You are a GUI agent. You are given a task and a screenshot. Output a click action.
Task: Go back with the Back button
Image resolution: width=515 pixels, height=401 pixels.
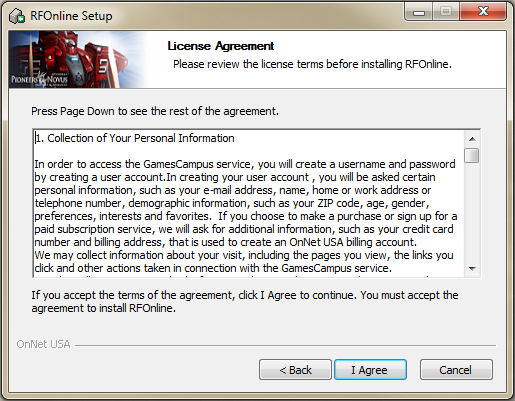click(x=295, y=369)
